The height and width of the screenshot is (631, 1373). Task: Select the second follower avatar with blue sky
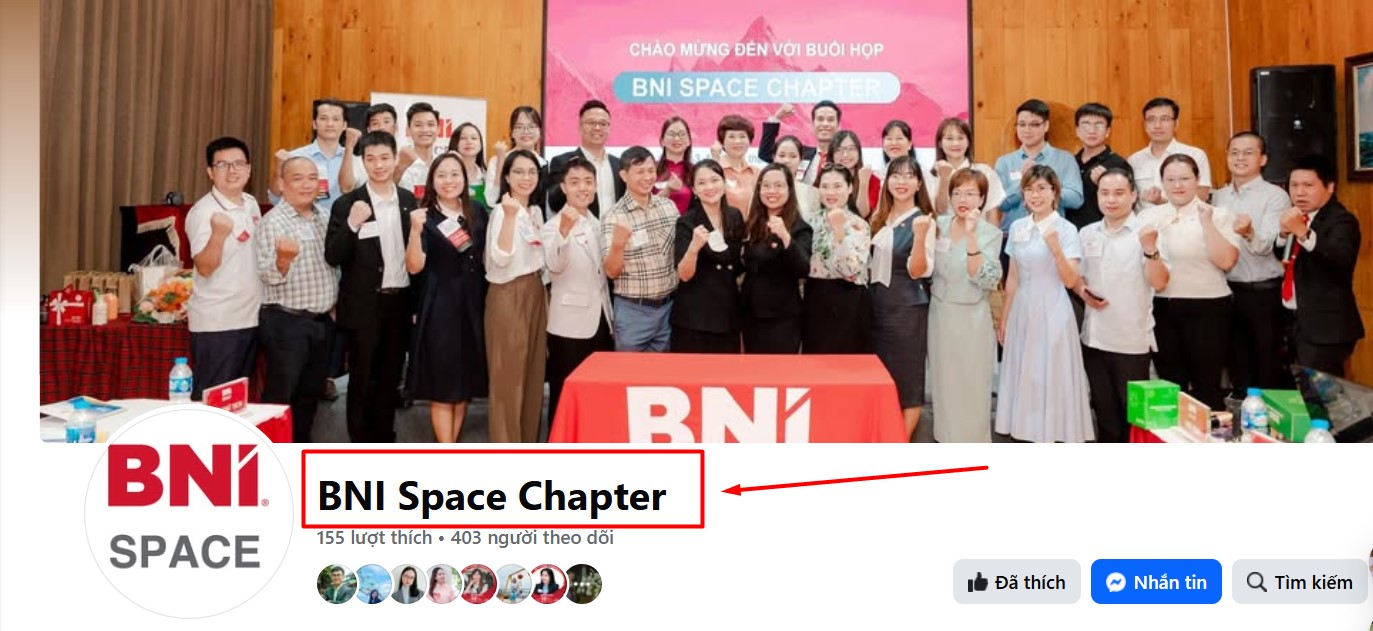tap(372, 584)
